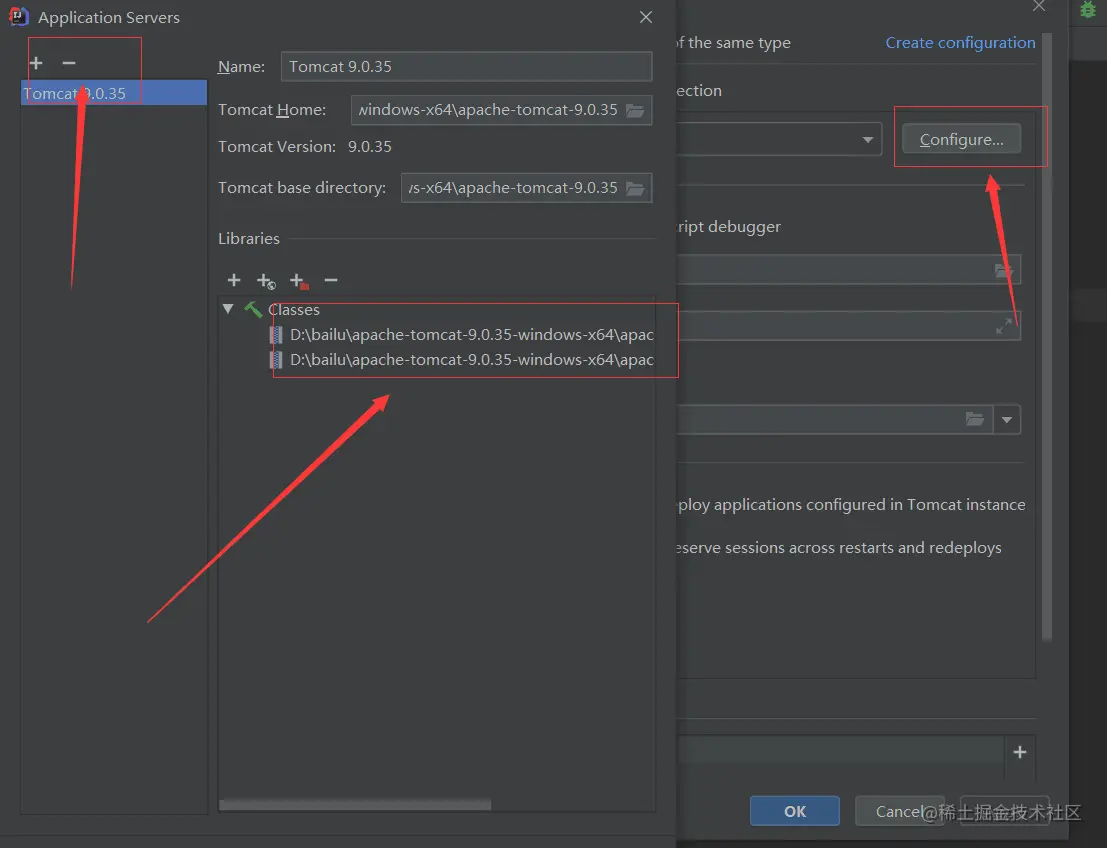Browse folder in the script debugger field
This screenshot has width=1107, height=848.
pyautogui.click(x=1004, y=270)
